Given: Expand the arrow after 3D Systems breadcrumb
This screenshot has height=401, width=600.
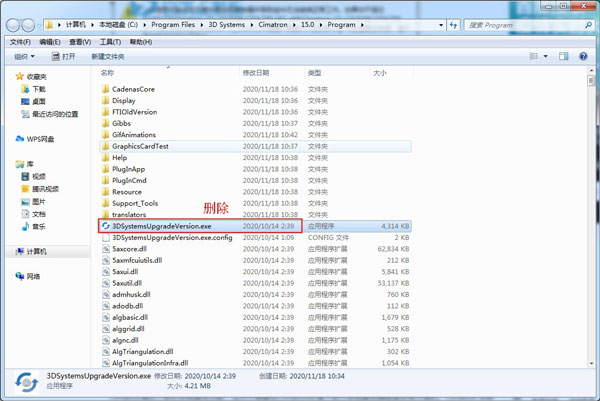Looking at the screenshot, I should 252,25.
